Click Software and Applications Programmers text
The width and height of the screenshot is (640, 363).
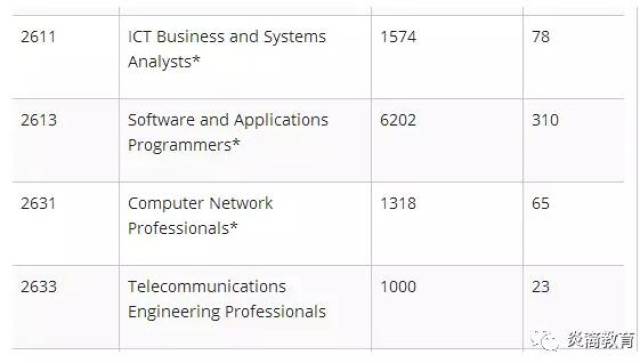point(228,132)
